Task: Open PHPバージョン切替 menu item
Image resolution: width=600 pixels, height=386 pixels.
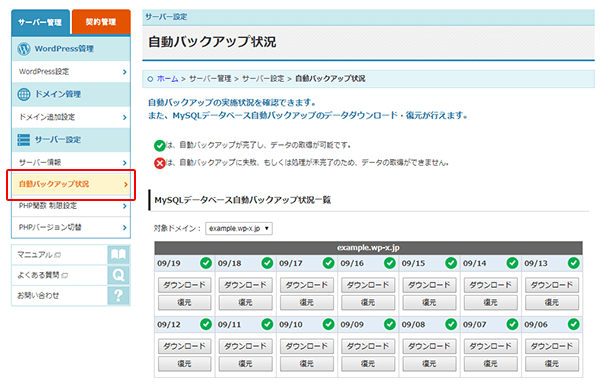Action: [x=71, y=227]
